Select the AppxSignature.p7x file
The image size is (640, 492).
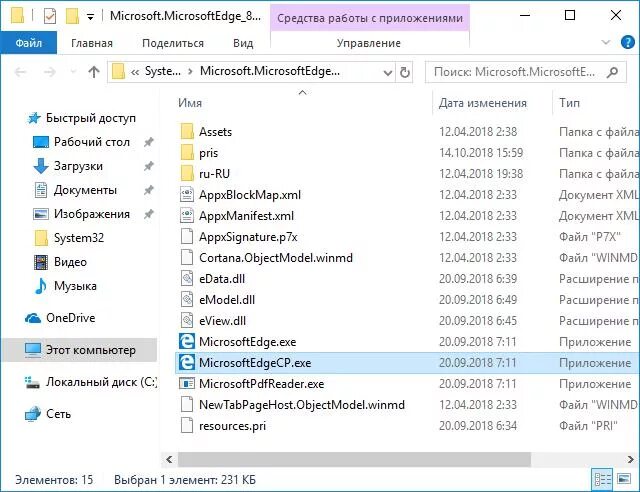coord(248,237)
